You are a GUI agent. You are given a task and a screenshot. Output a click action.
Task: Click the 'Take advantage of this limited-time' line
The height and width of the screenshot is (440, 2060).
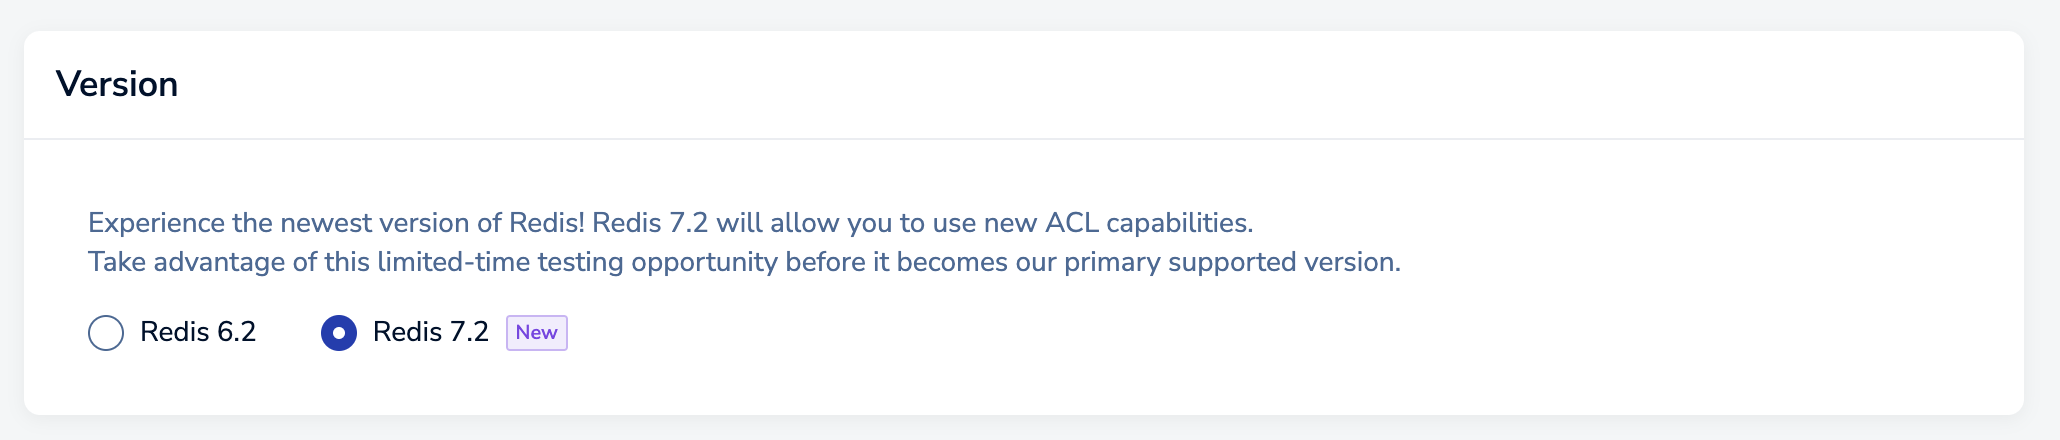[744, 262]
